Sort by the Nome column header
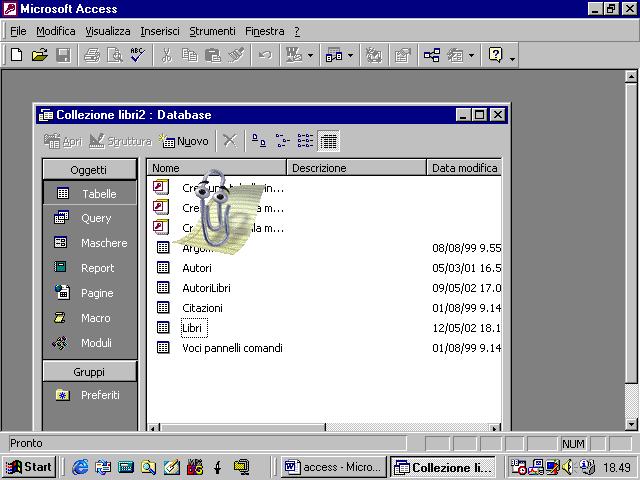The height and width of the screenshot is (480, 640). [x=216, y=168]
